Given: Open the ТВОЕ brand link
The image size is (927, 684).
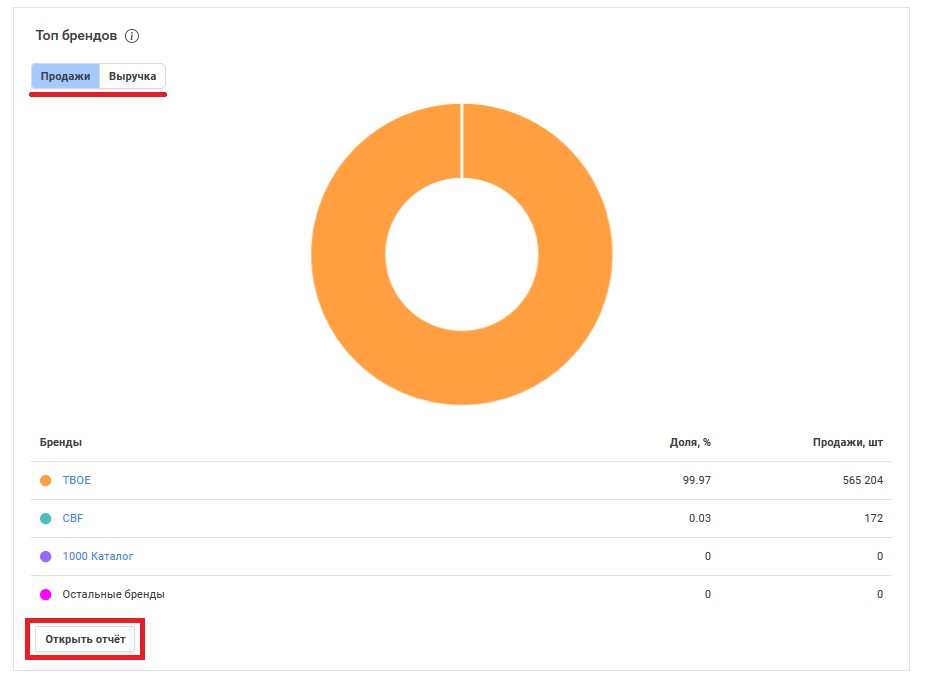Looking at the screenshot, I should tap(76, 481).
